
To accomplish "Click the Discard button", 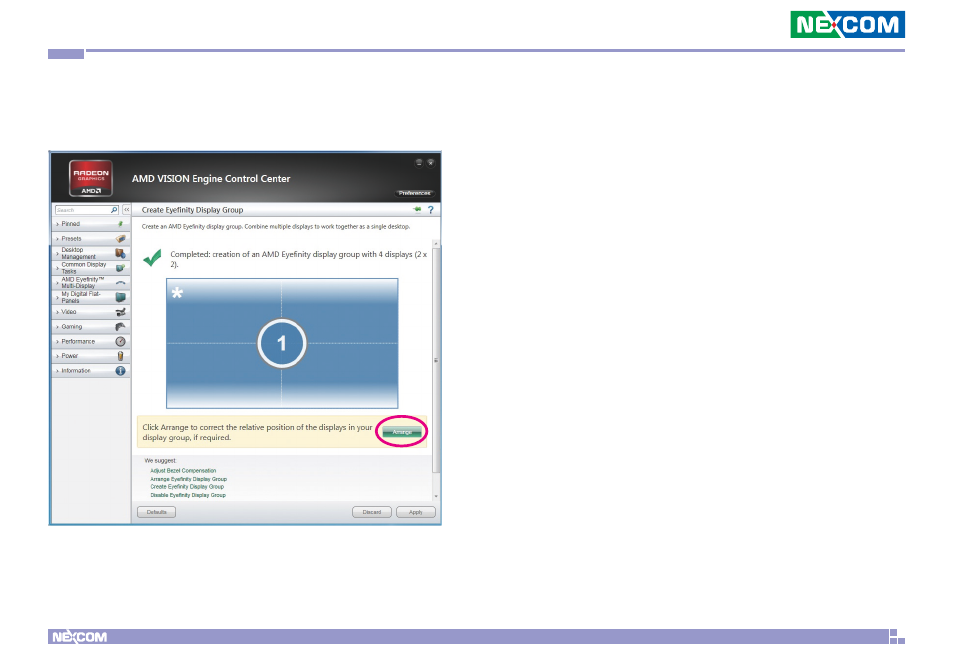I will [372, 512].
